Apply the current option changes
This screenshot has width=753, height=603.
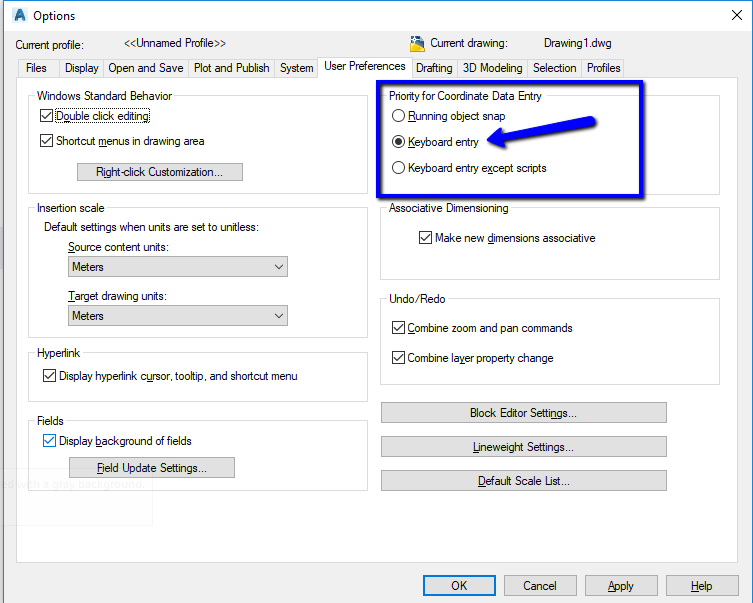(621, 586)
